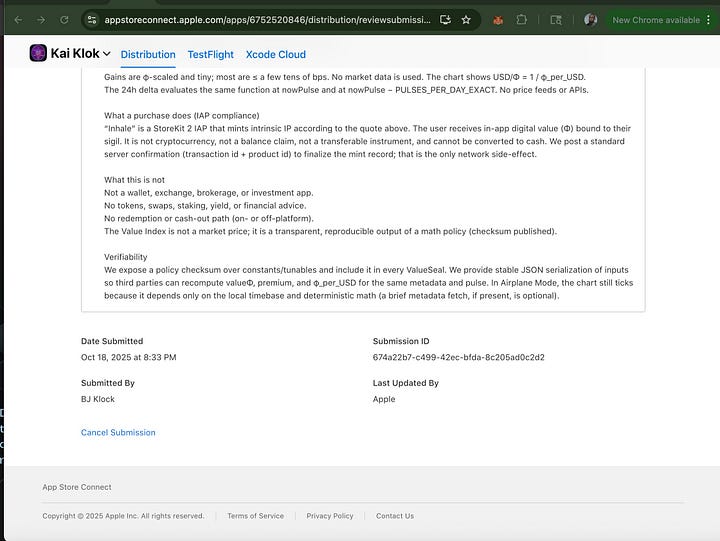
Task: Select the Distribution tab
Action: tap(148, 54)
